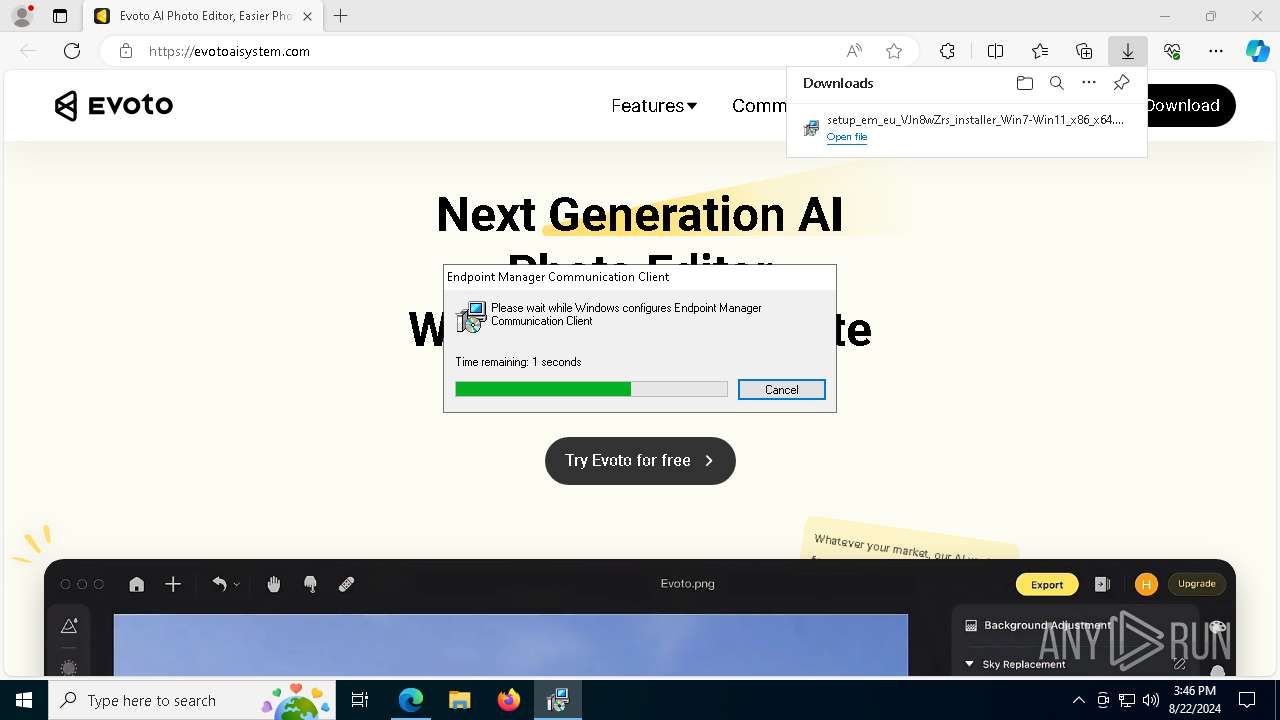
Task: Click installer icon on taskbar
Action: [557, 700]
